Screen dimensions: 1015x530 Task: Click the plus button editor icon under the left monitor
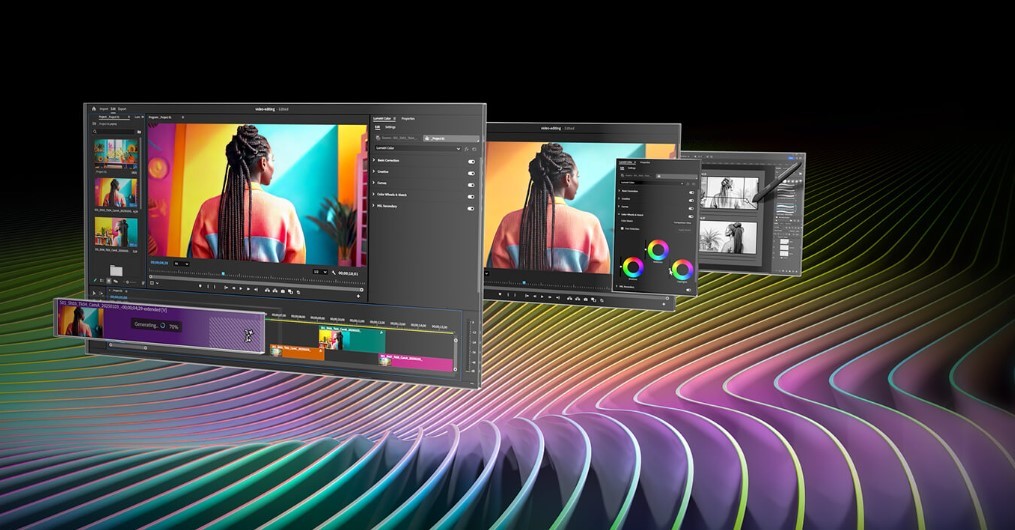point(358,296)
